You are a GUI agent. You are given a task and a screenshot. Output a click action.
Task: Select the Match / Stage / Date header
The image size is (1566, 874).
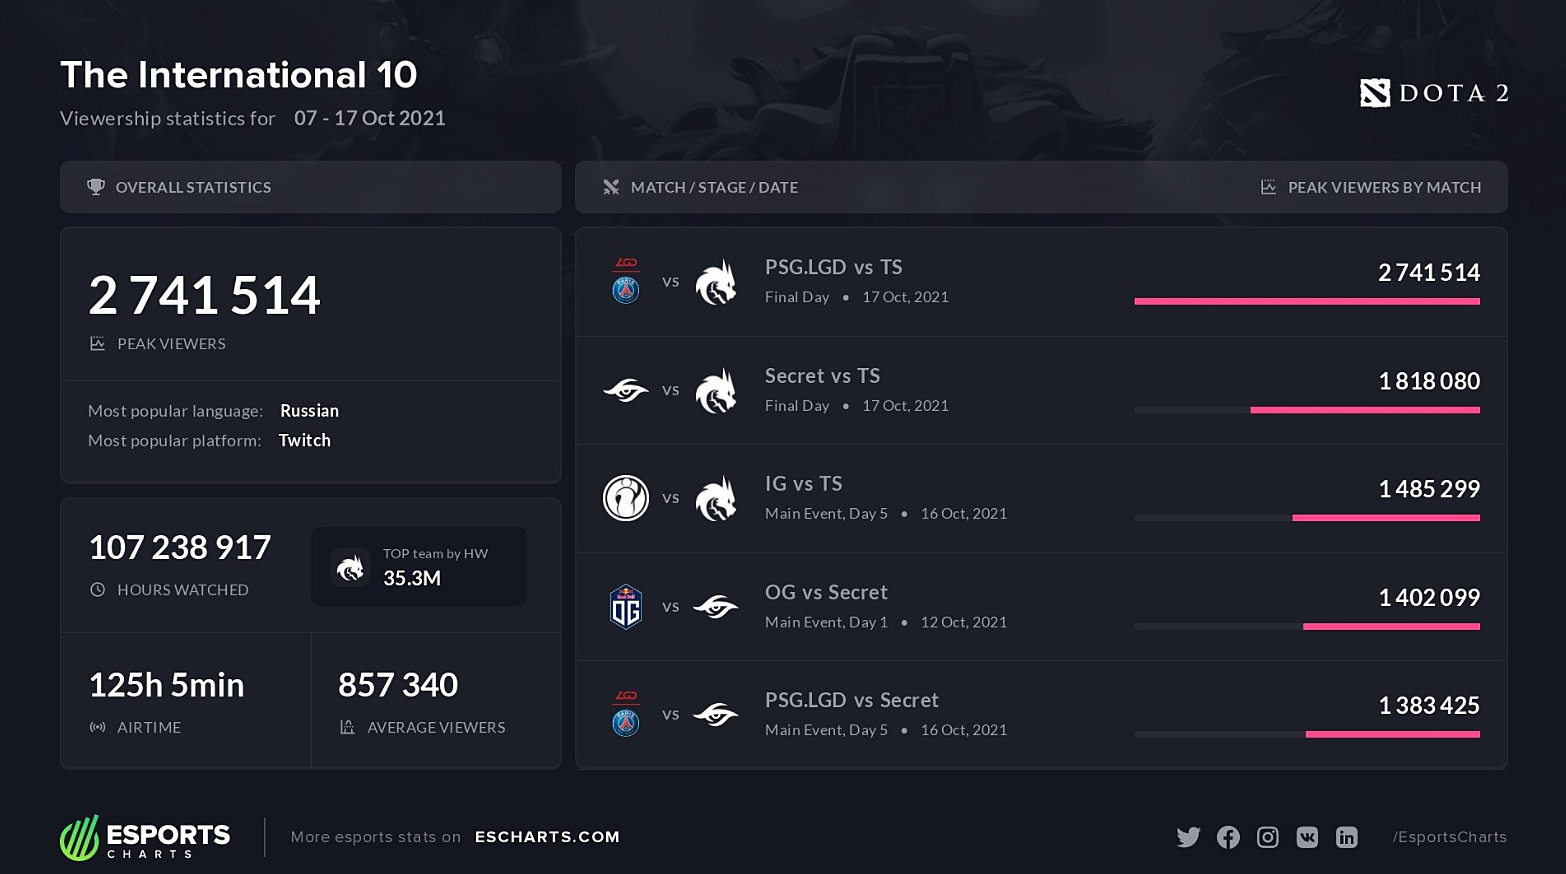(x=714, y=187)
